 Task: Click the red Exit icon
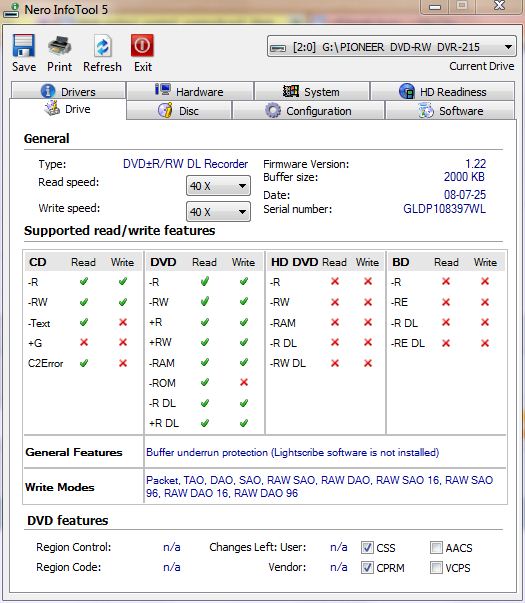pyautogui.click(x=142, y=45)
